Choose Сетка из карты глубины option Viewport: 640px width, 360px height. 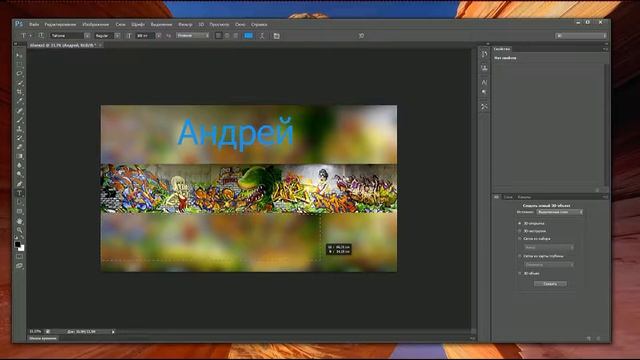pos(520,256)
